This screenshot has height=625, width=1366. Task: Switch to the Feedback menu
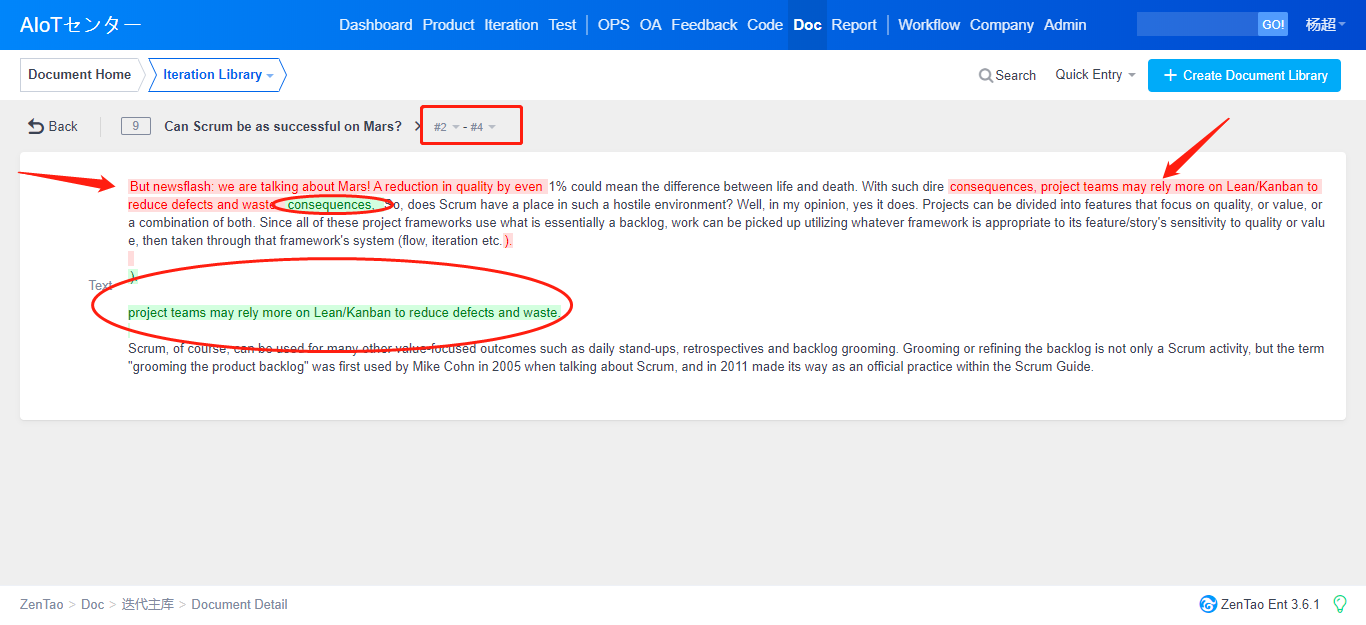(704, 25)
